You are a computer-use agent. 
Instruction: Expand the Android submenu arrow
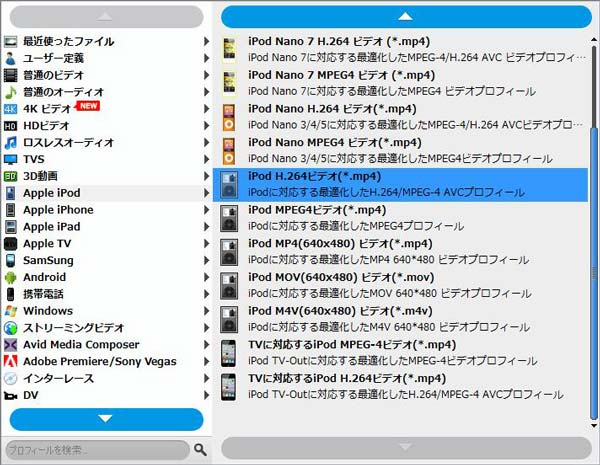point(206,277)
